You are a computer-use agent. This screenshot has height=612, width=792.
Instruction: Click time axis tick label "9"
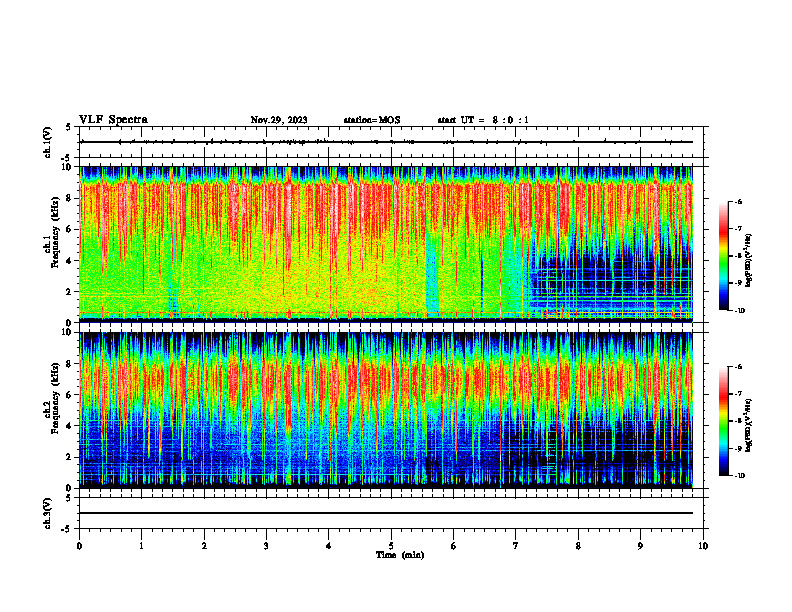640,546
